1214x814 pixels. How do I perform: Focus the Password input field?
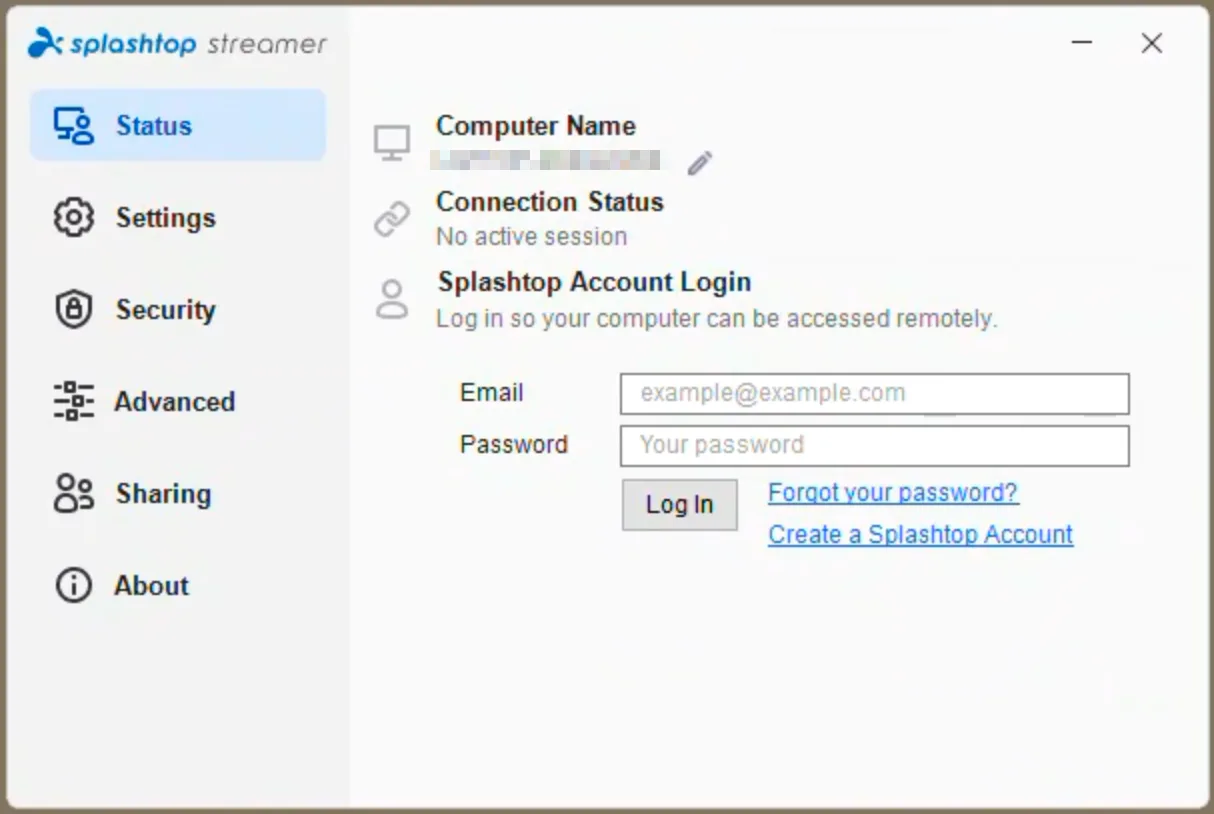point(875,446)
